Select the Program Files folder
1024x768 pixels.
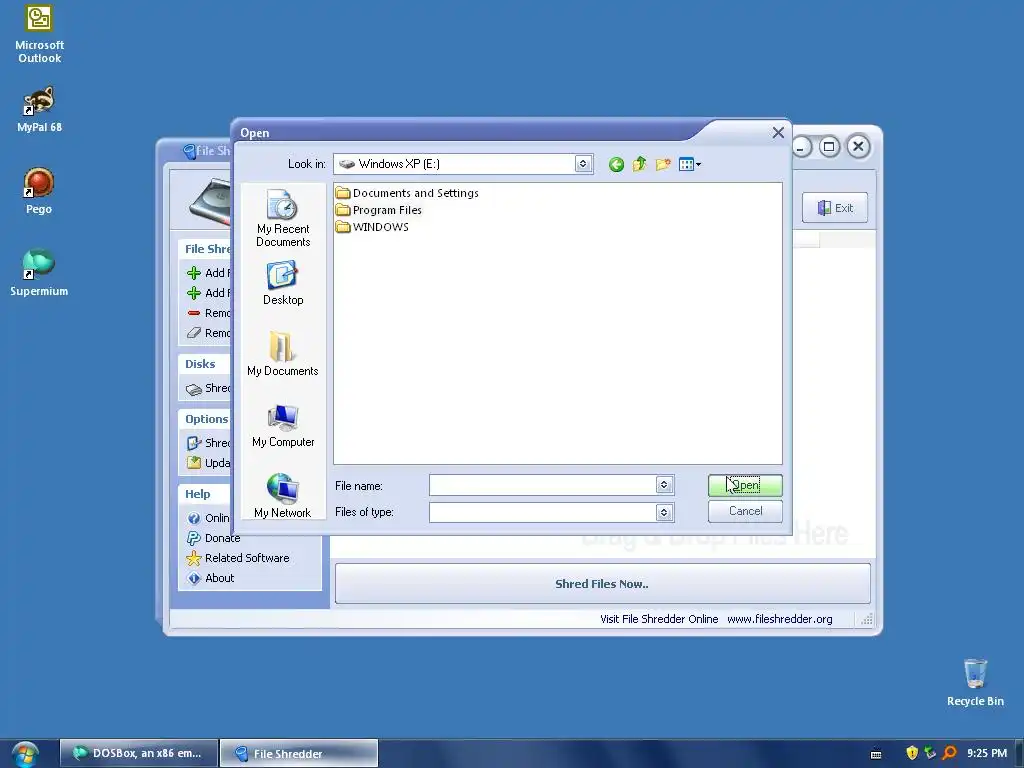tap(379, 210)
